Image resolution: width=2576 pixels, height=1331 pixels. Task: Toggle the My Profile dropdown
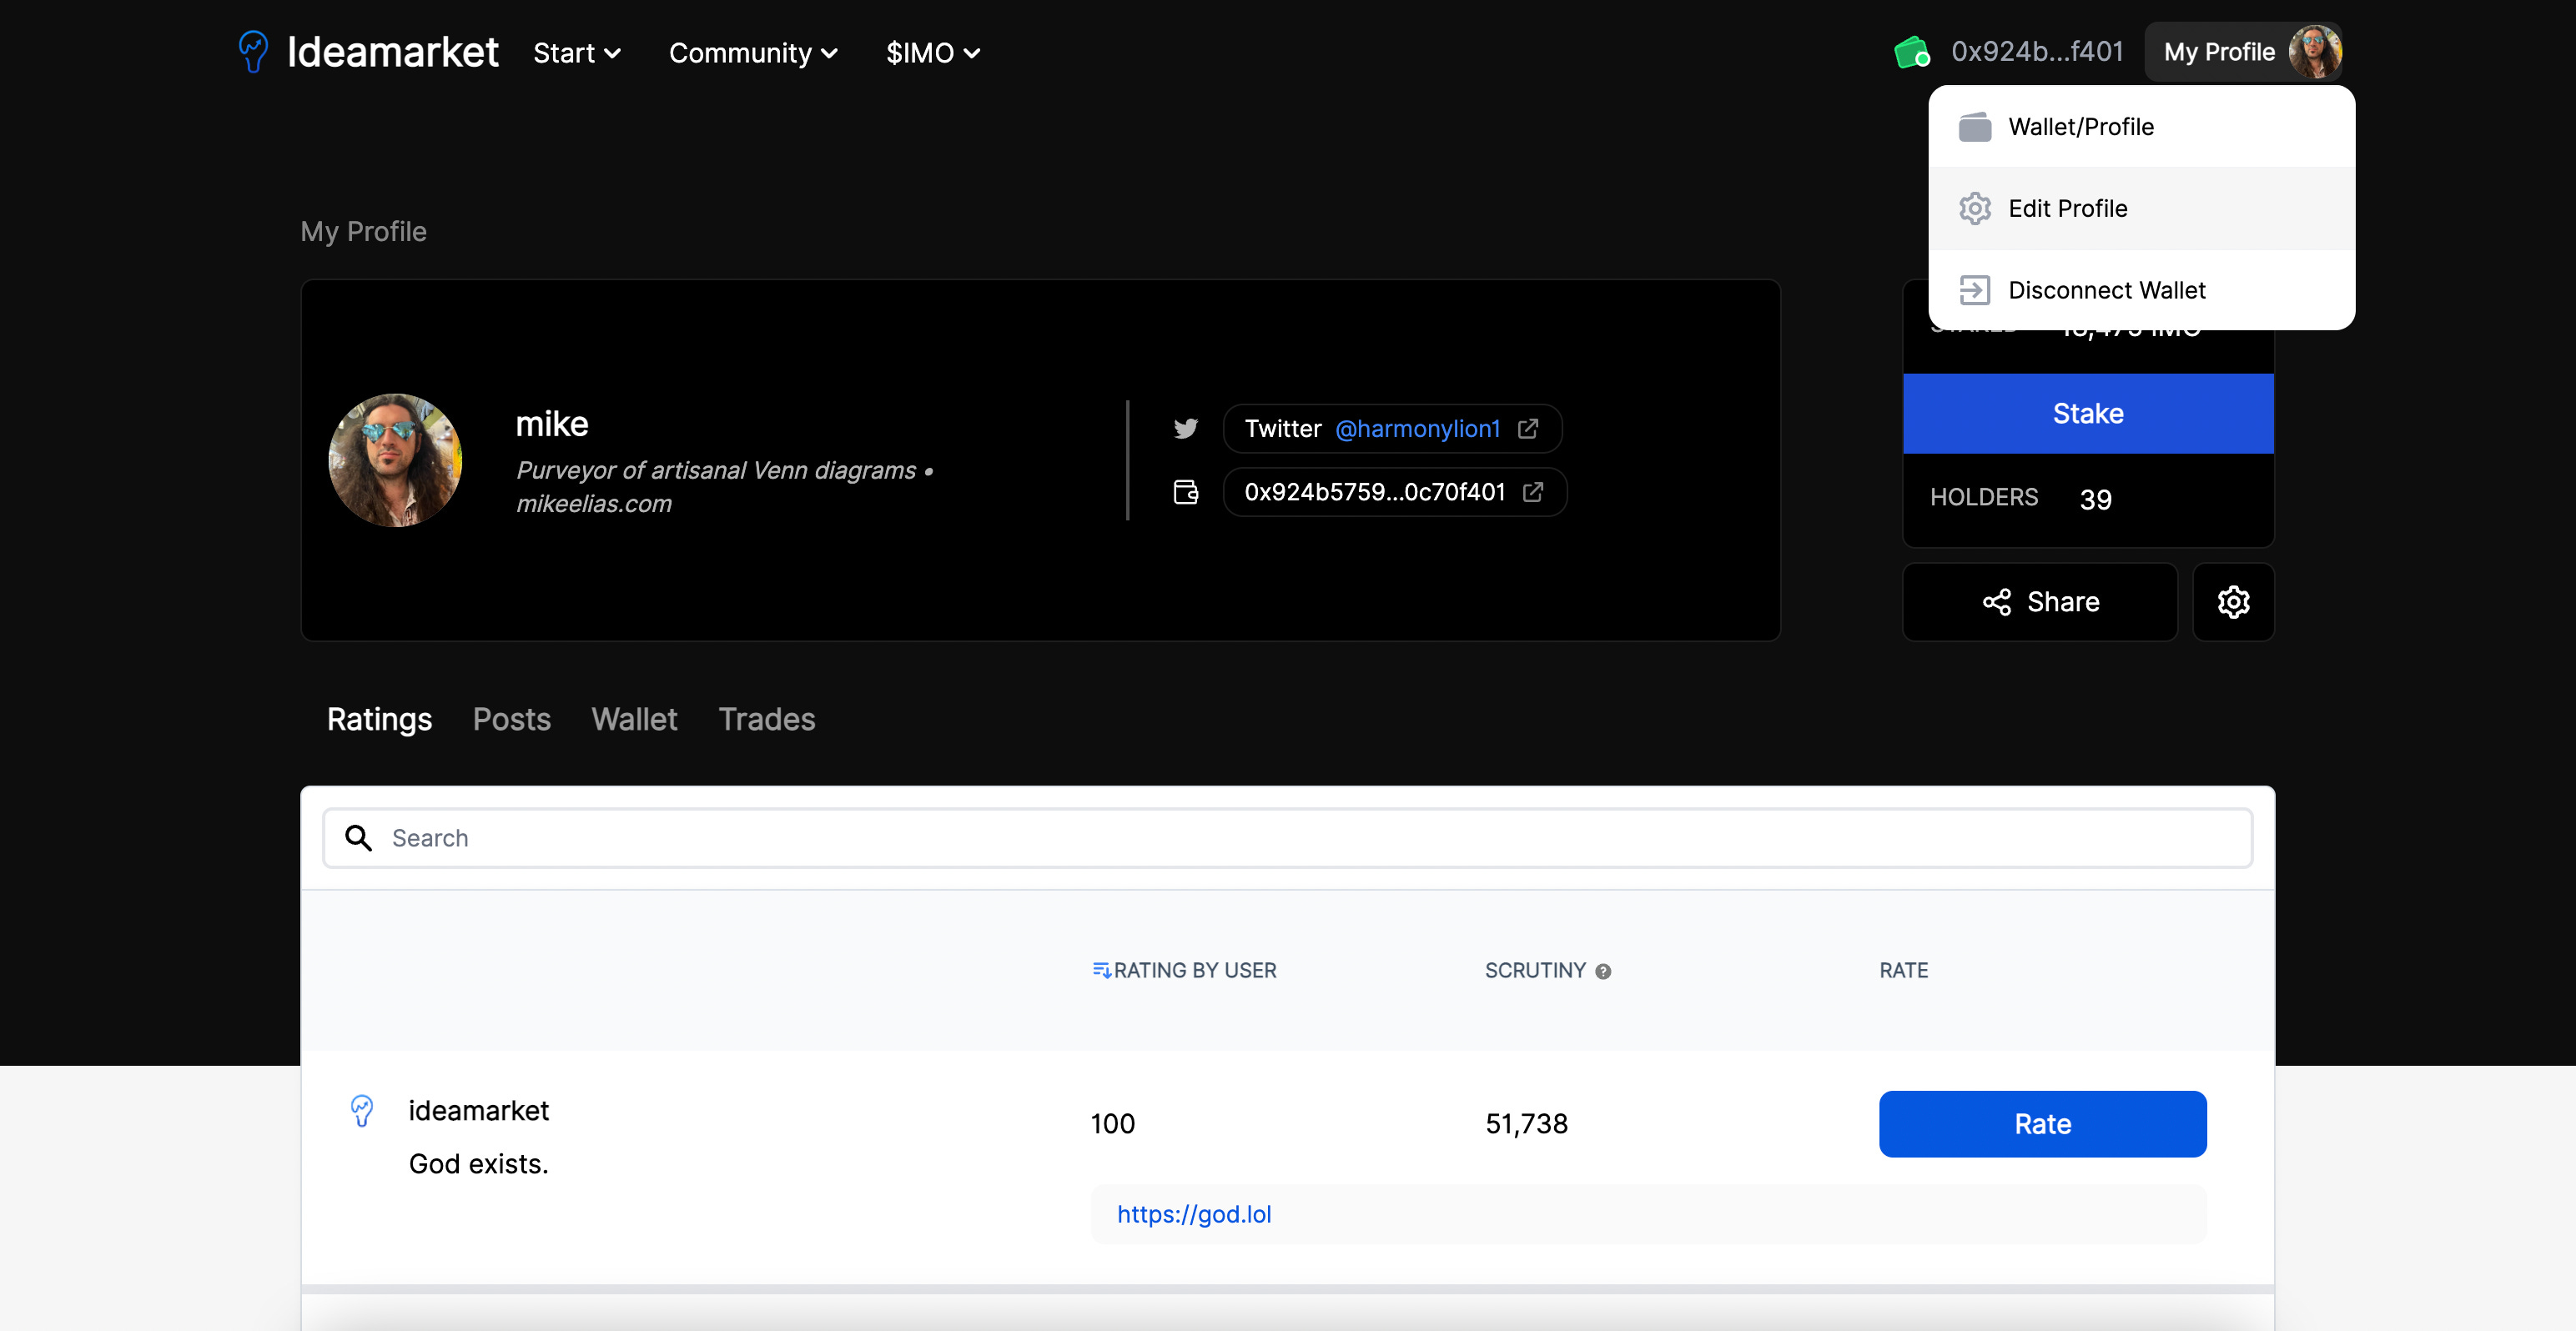[x=2243, y=52]
